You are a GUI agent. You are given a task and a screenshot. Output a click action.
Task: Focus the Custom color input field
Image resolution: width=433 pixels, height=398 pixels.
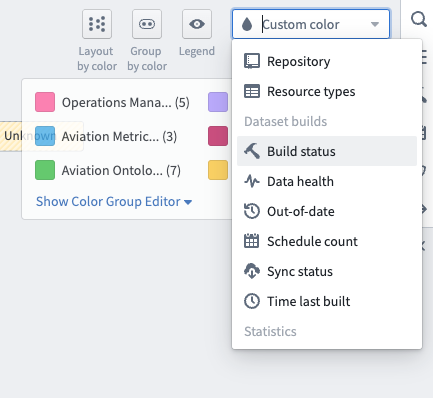click(311, 24)
